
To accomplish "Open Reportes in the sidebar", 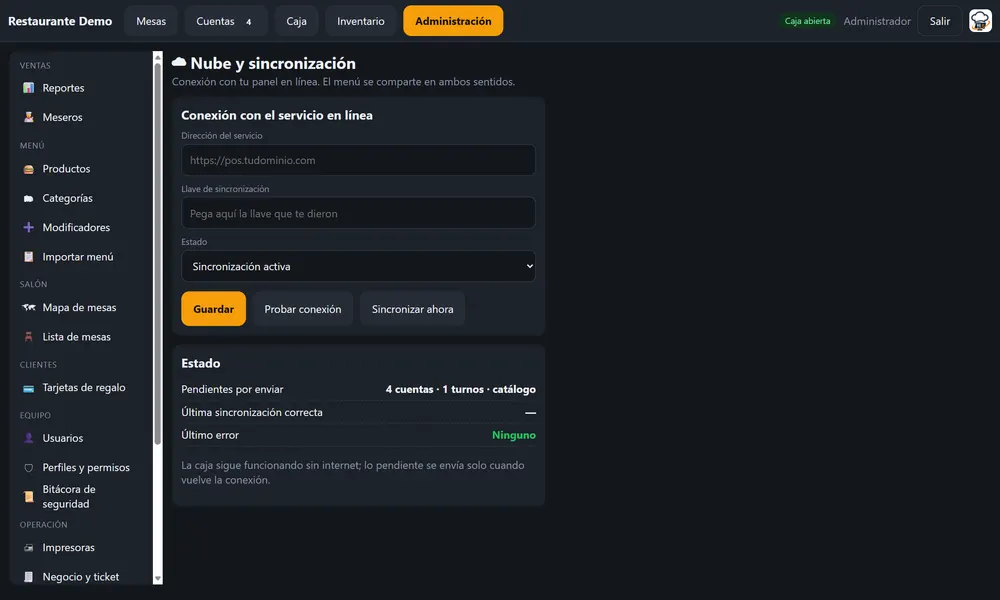I will (x=80, y=88).
